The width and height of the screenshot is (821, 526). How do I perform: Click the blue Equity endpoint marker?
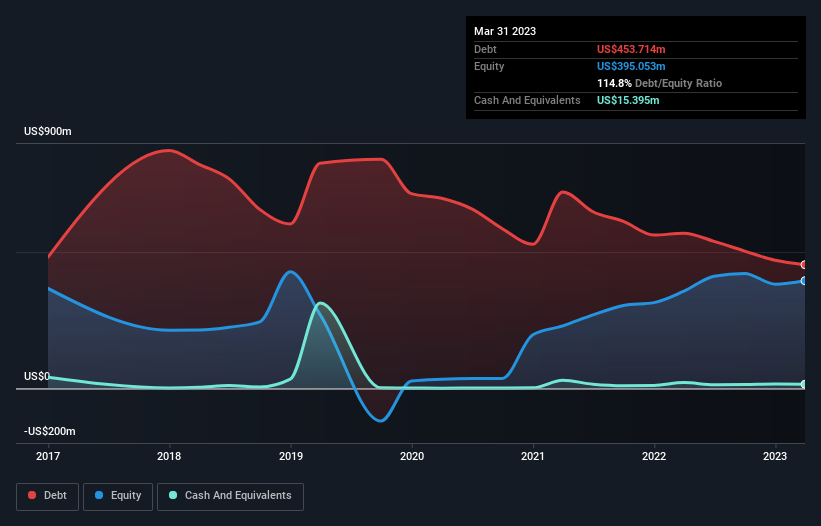[x=804, y=281]
